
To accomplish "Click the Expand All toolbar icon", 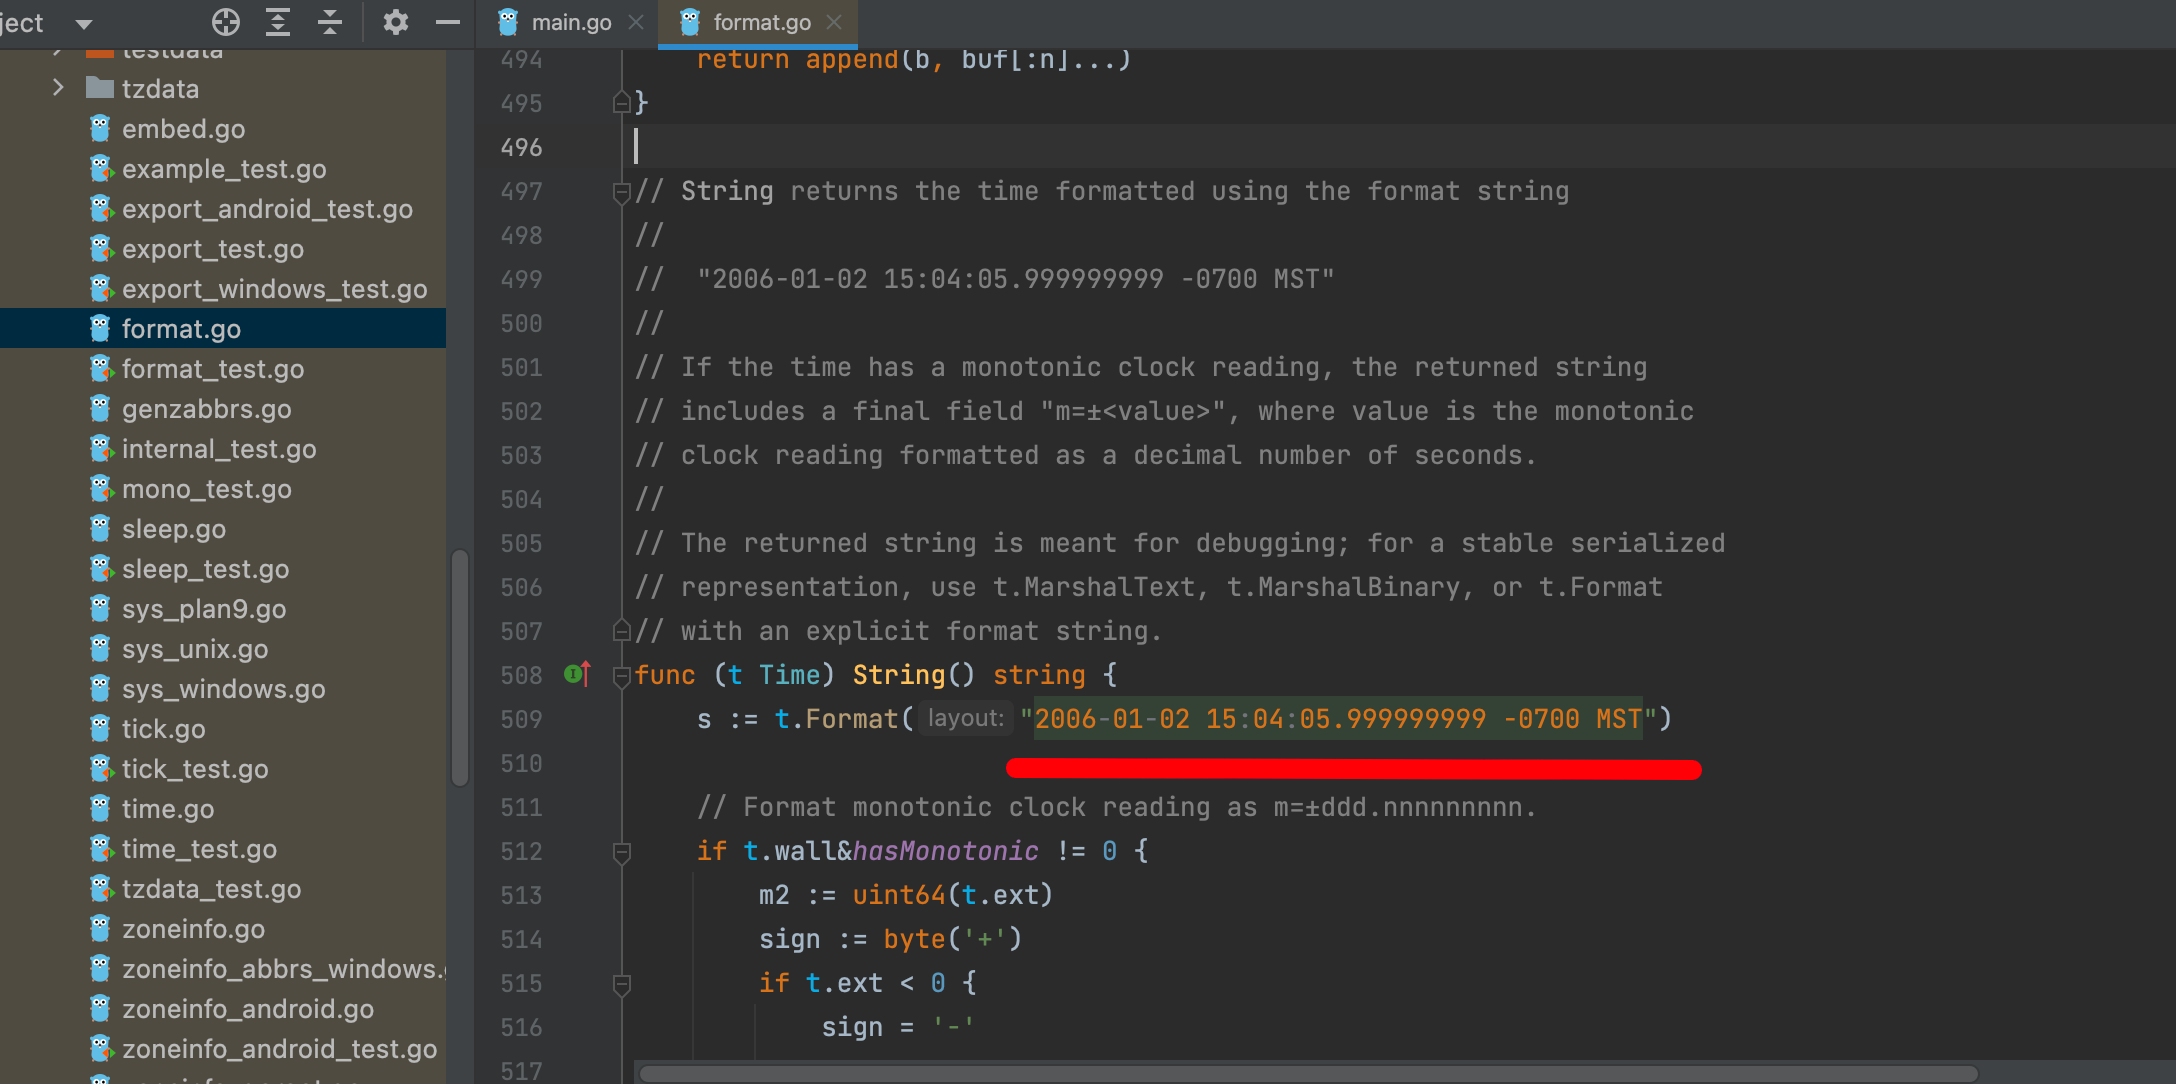I will (x=278, y=22).
